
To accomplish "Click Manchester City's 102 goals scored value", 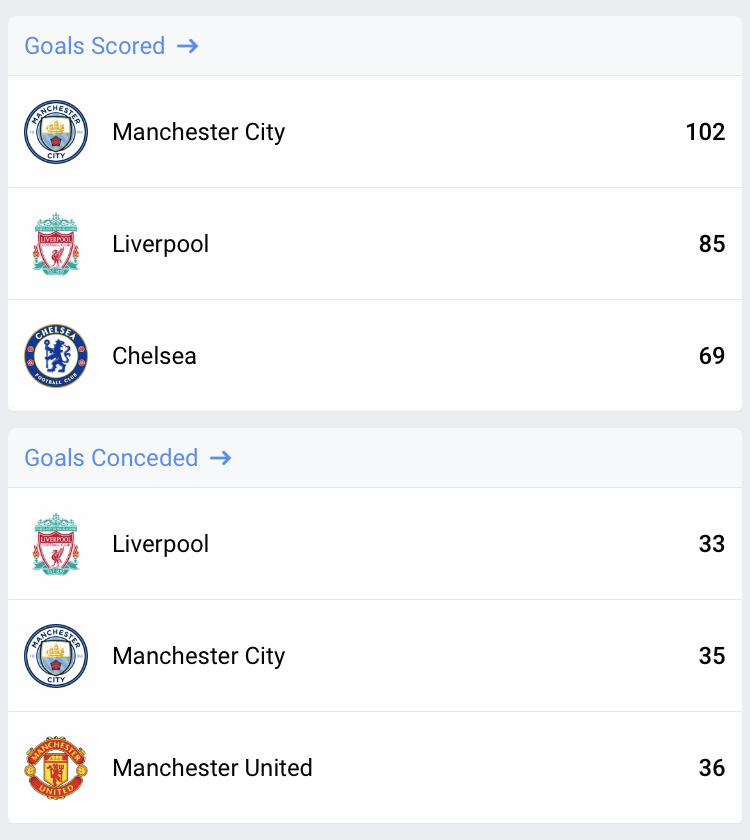I will tap(705, 132).
